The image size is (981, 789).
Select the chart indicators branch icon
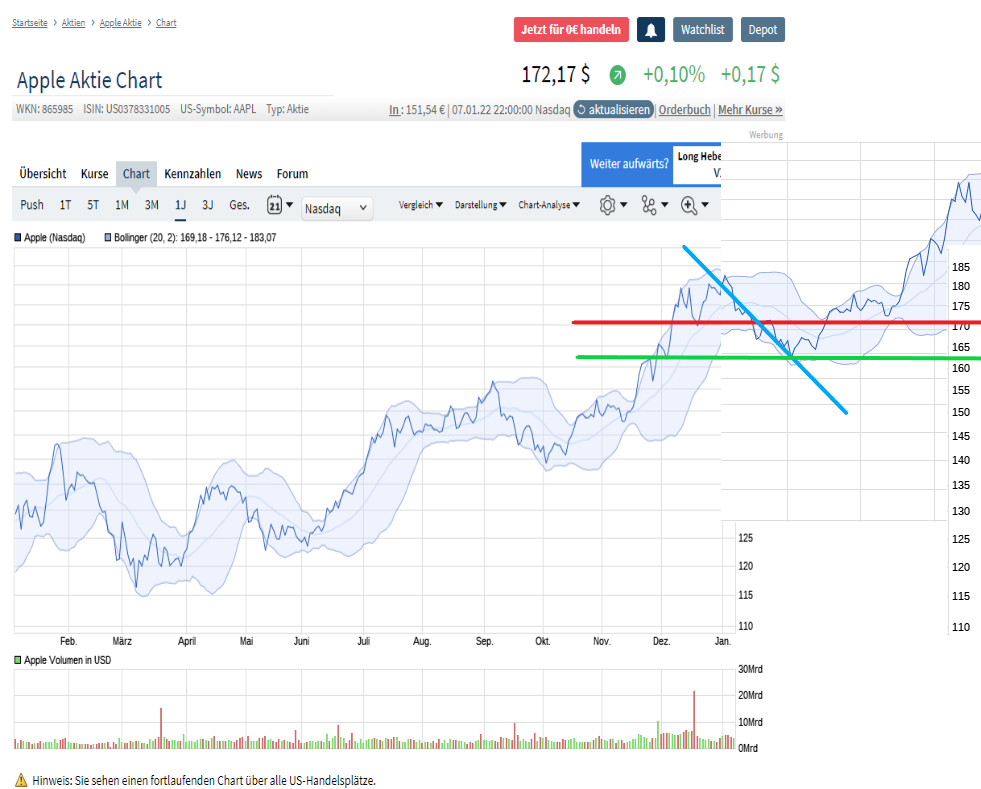[650, 204]
